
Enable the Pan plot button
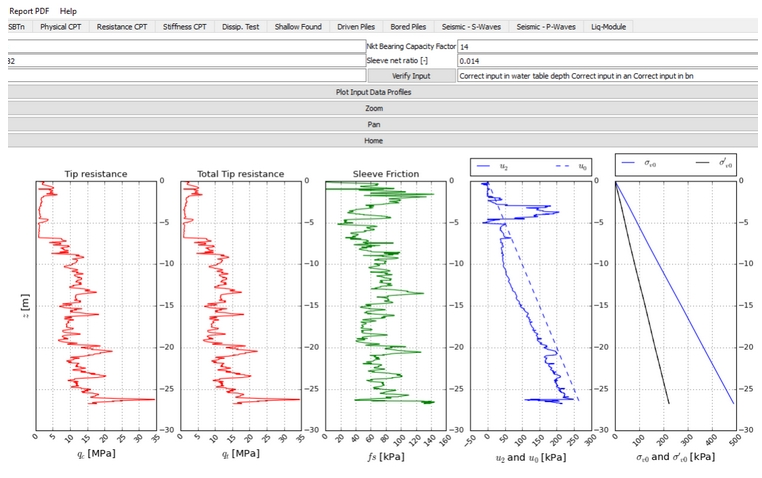tap(373, 125)
